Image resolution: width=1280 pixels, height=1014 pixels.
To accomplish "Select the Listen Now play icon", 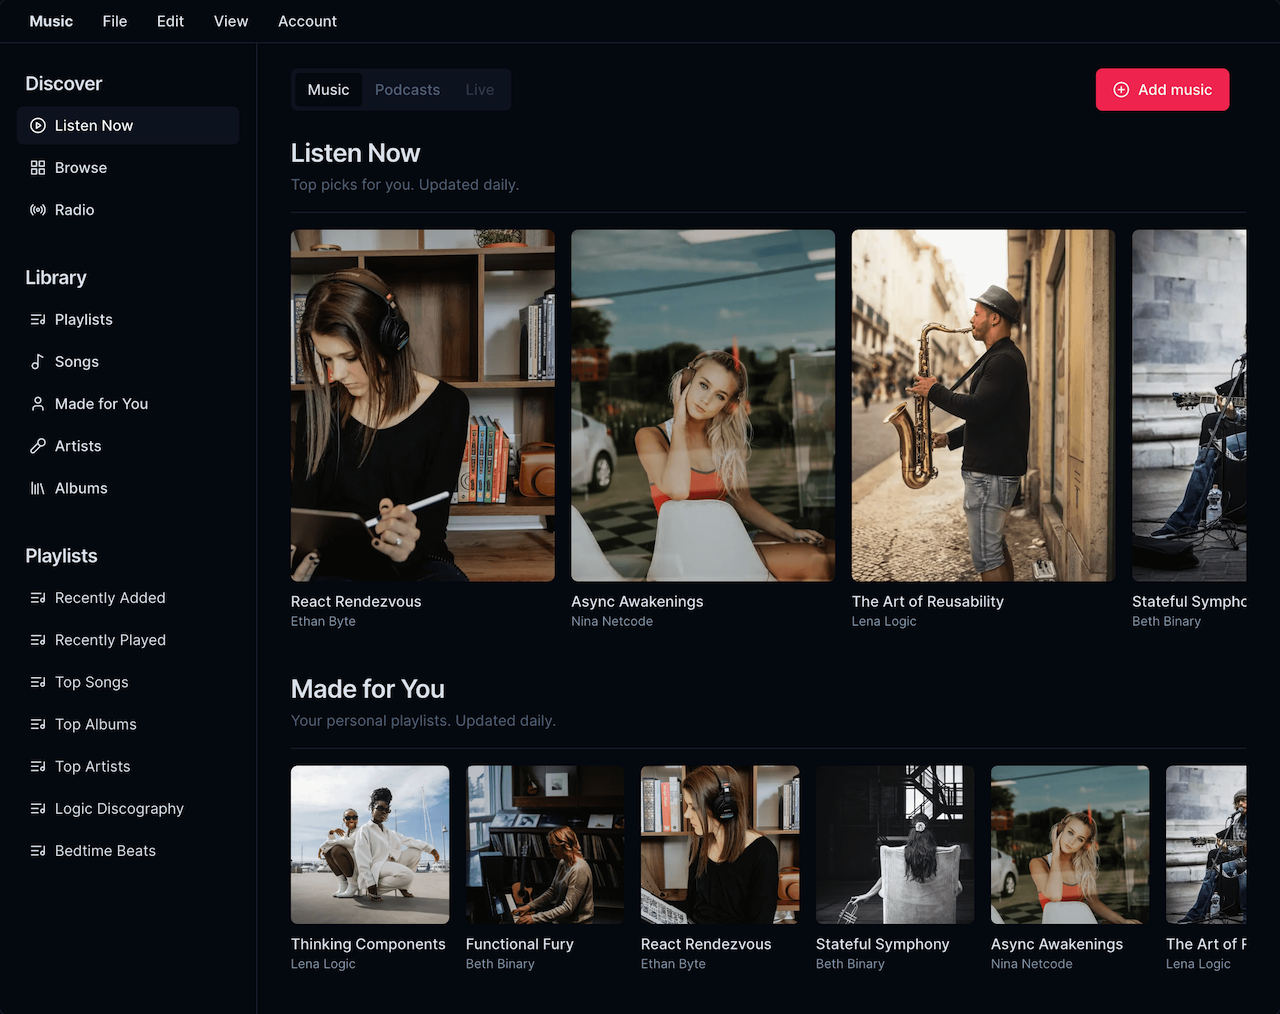I will coord(37,125).
